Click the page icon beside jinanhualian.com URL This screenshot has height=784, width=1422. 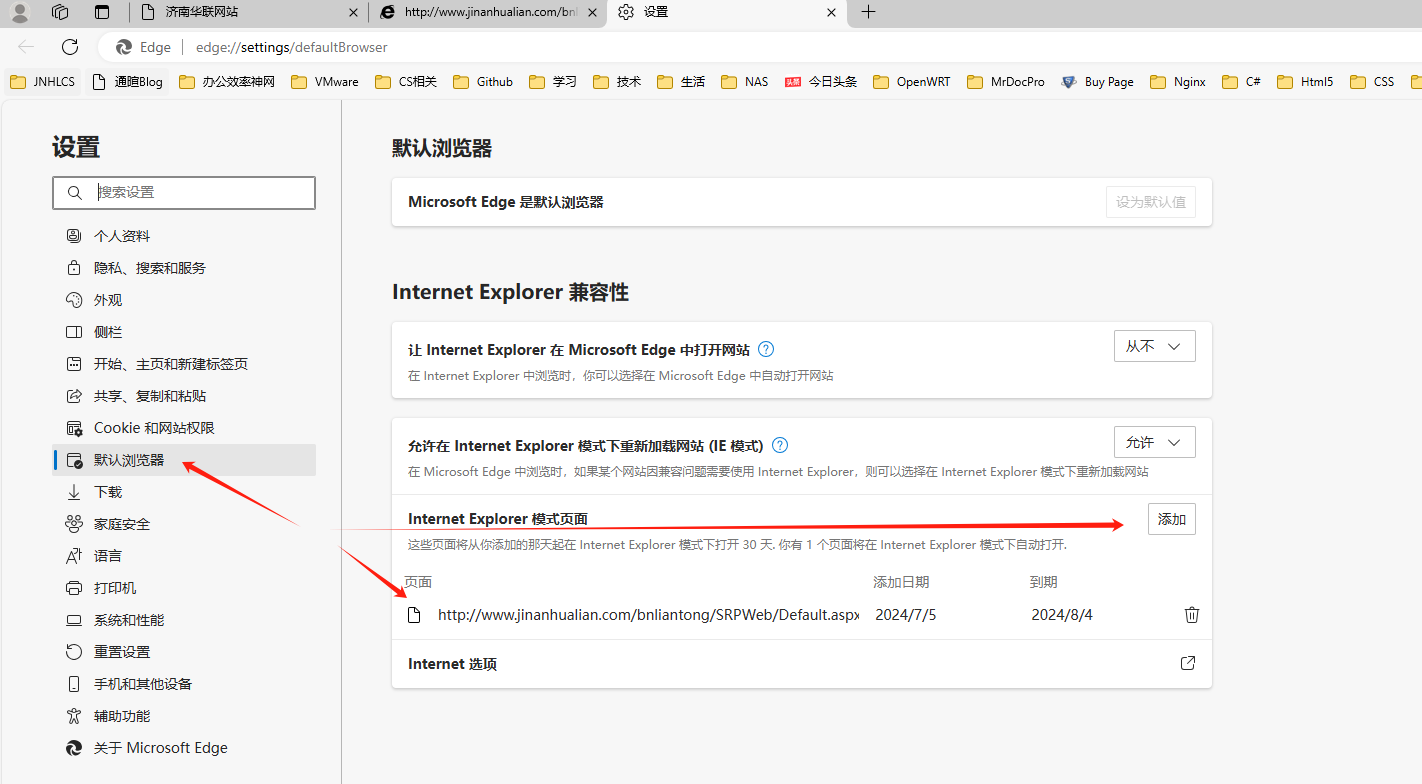[414, 615]
